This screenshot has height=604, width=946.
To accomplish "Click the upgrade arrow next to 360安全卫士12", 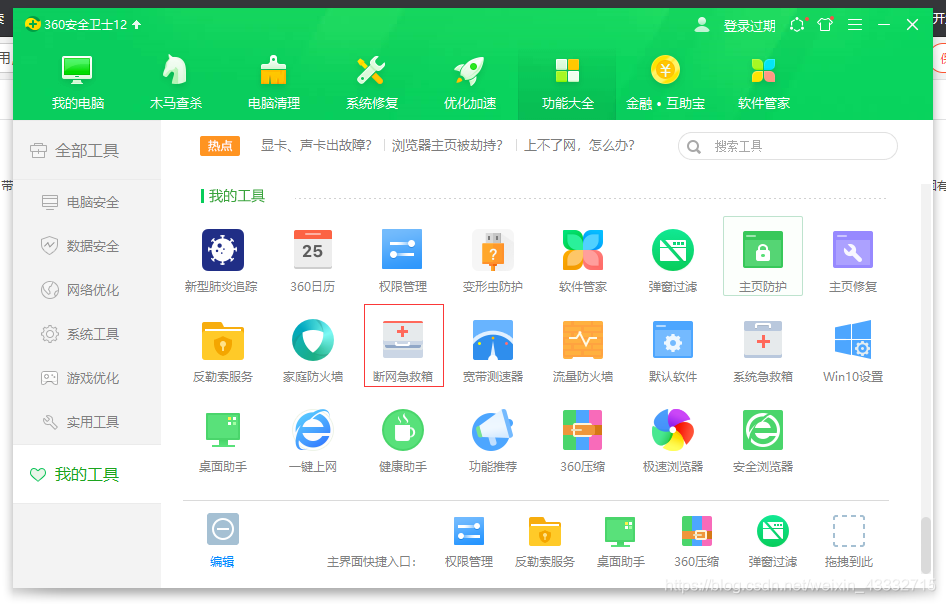I will (x=136, y=25).
